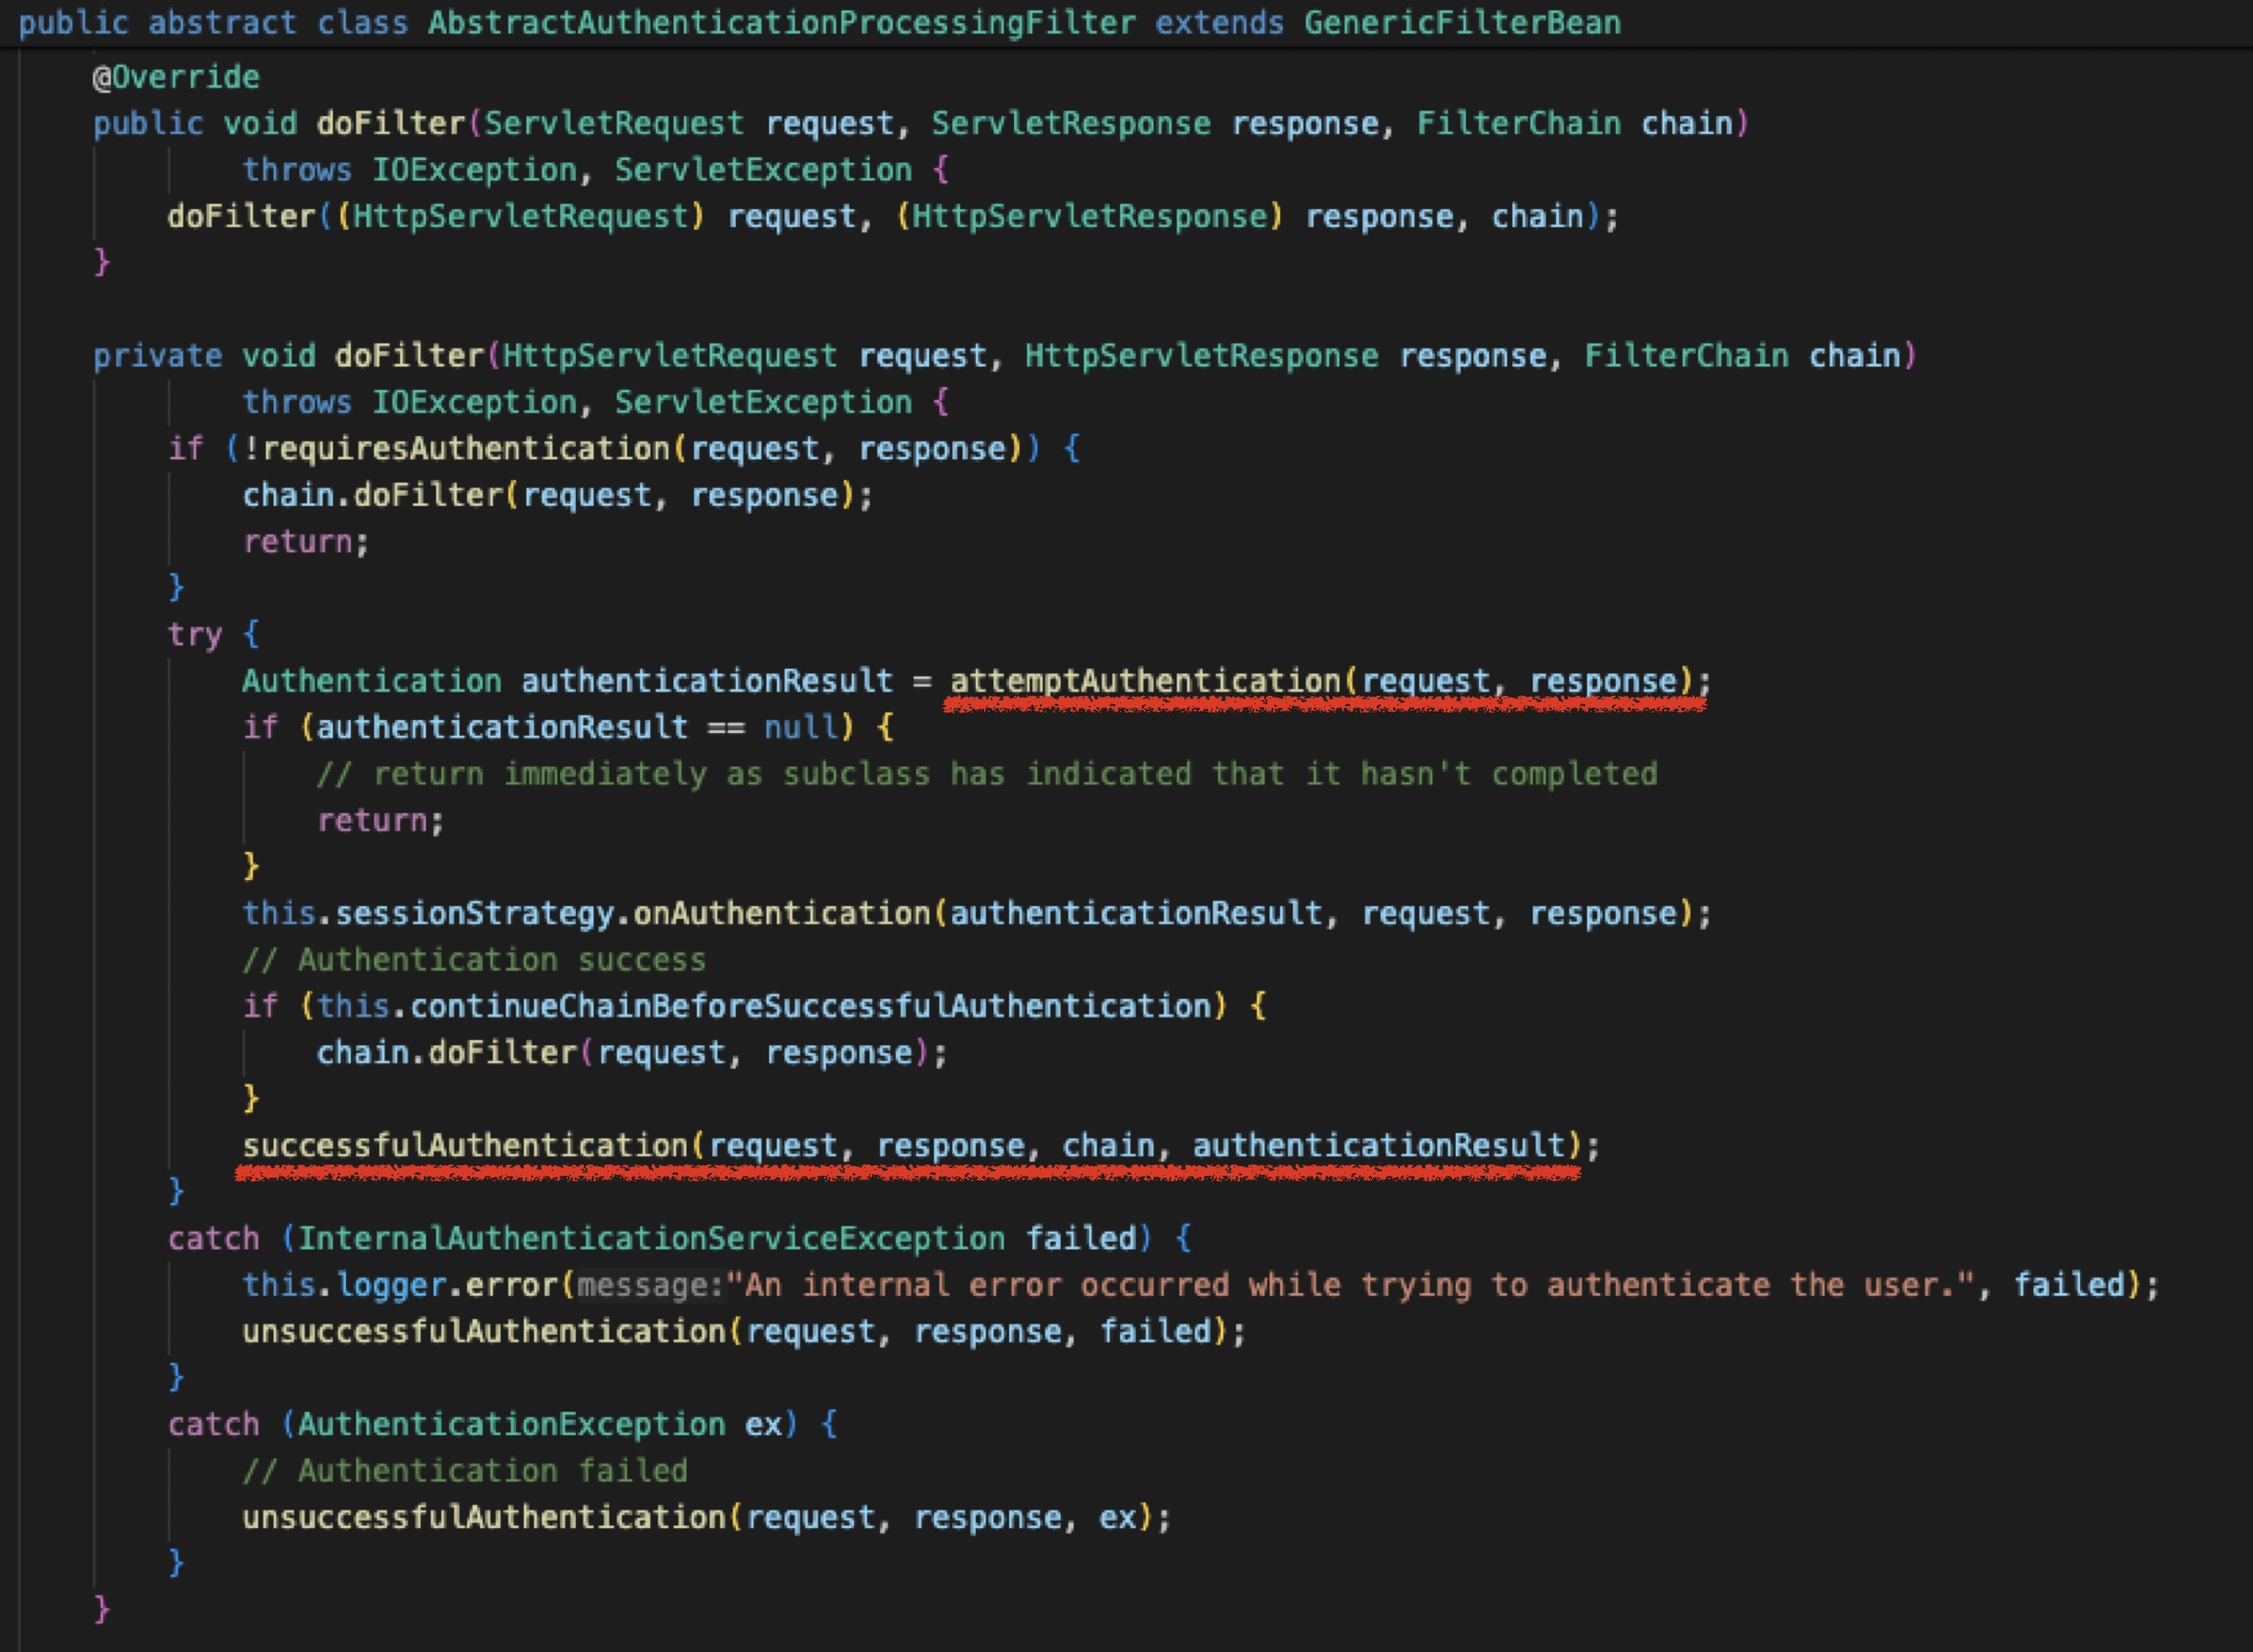2253x1652 pixels.
Task: Click the @Override annotation
Action: [x=176, y=77]
